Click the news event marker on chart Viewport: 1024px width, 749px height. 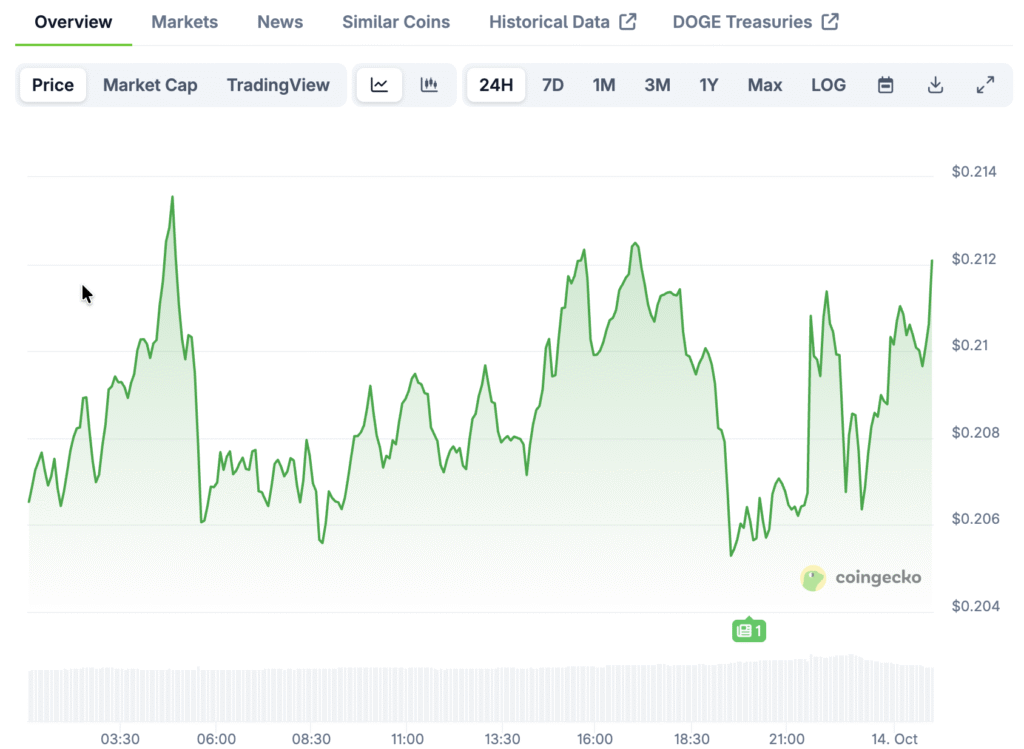coord(749,630)
